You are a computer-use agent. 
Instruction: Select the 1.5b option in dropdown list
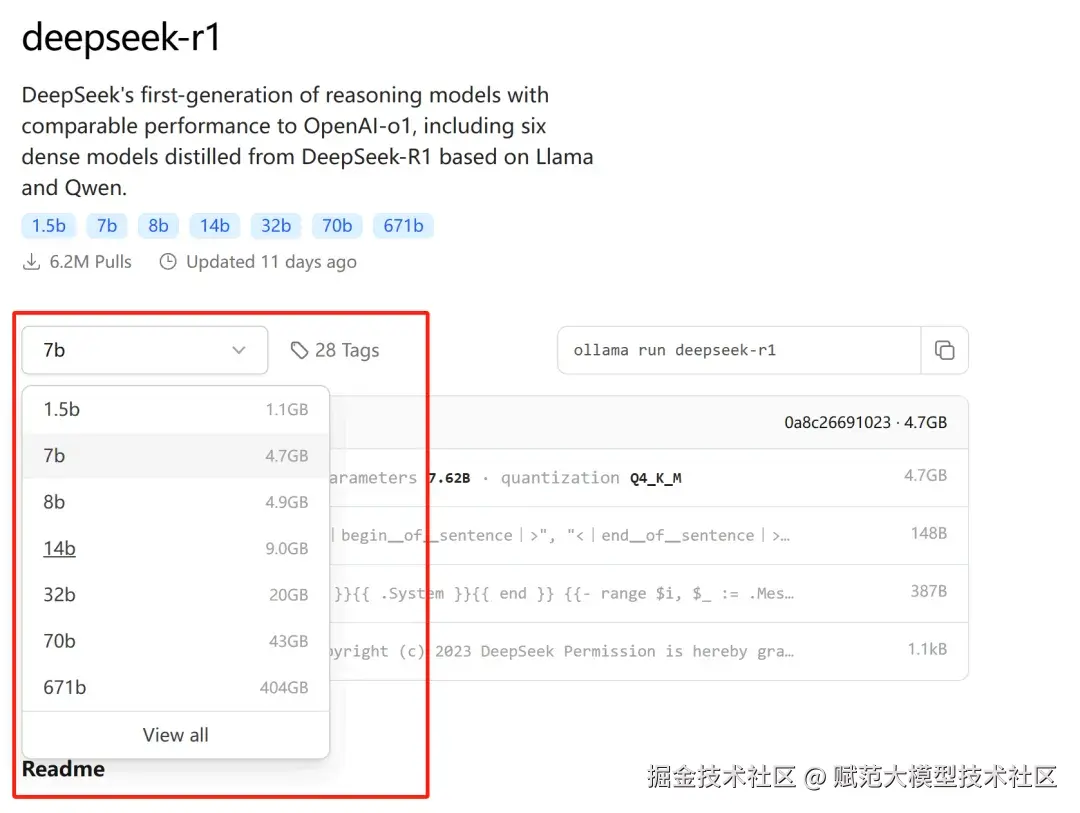[x=176, y=409]
